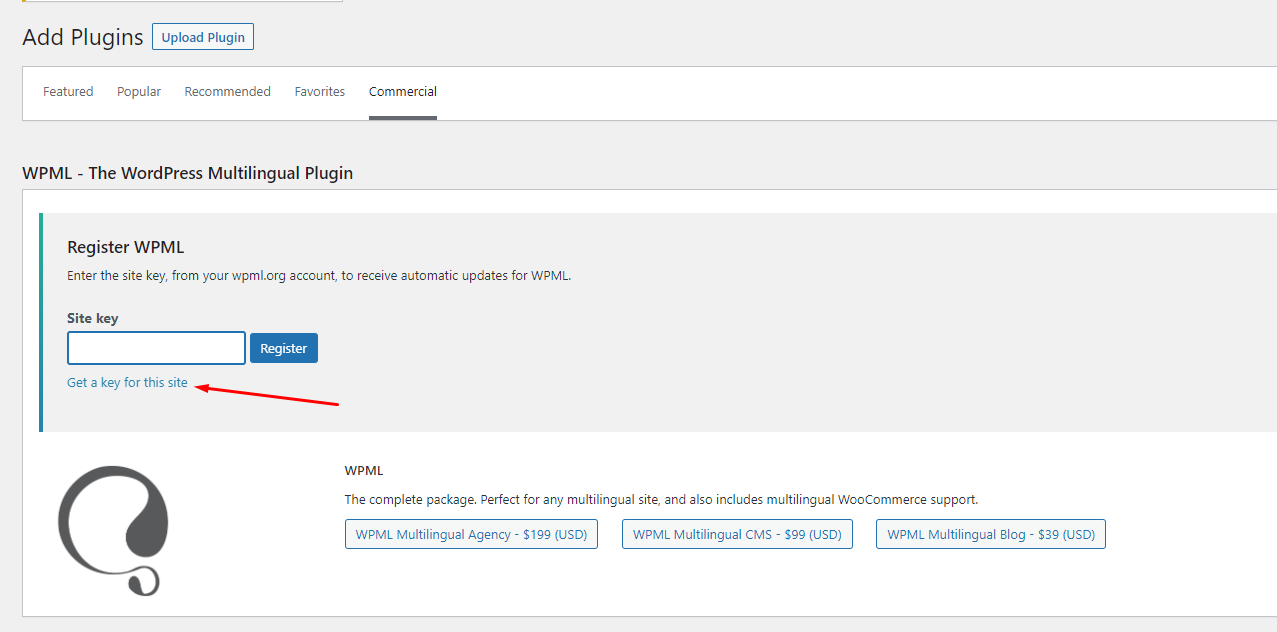Image resolution: width=1277 pixels, height=632 pixels.
Task: Choose WPML Multilingual Blog - $39 (USD)
Action: point(991,534)
